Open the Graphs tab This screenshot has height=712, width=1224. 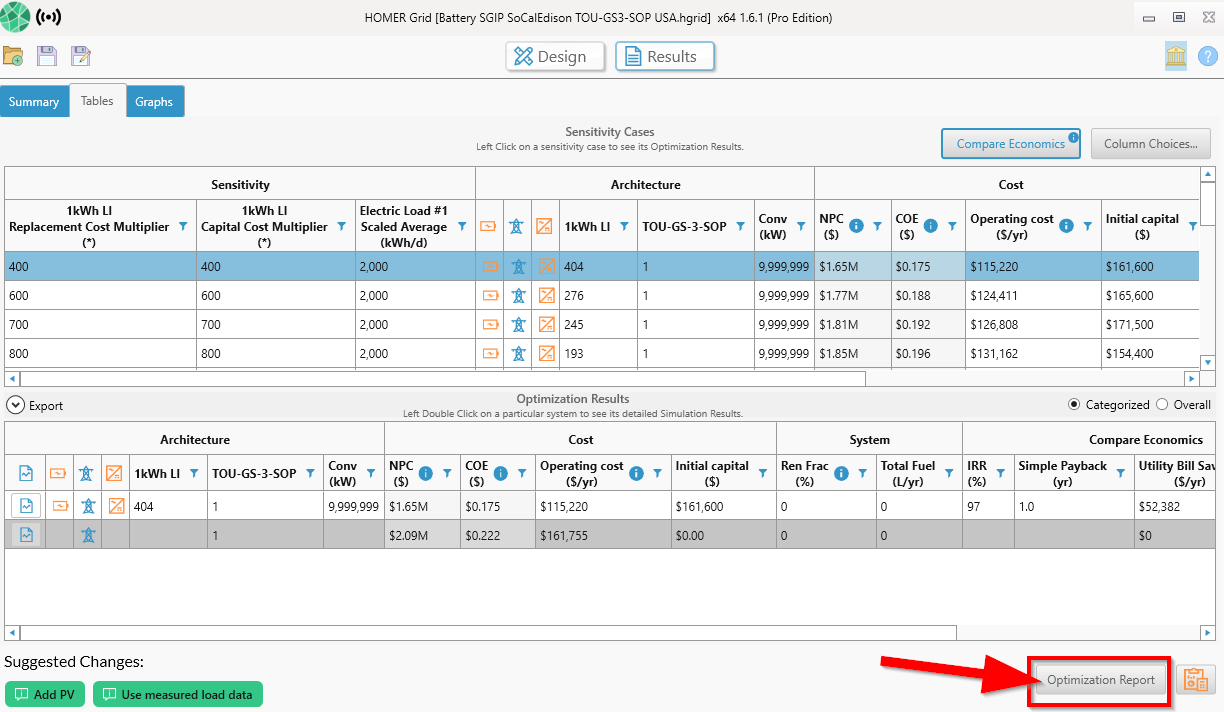pos(154,101)
